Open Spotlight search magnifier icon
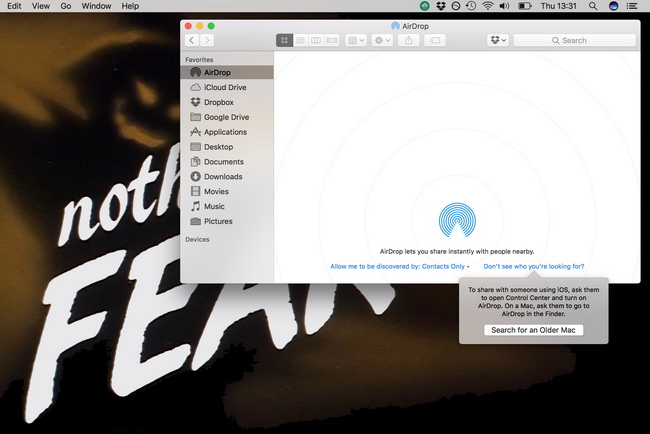This screenshot has height=434, width=650. tap(593, 6)
